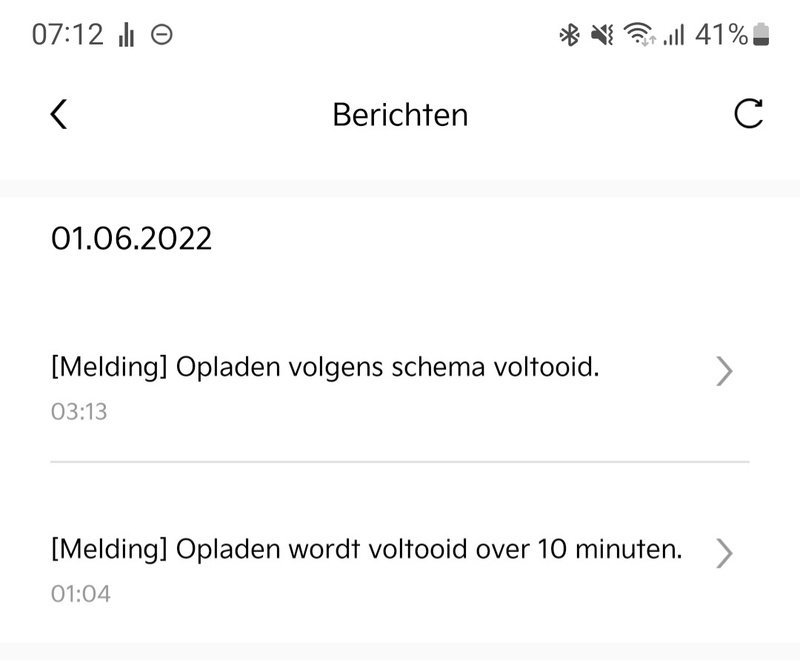Tap the mobile signal strength icon
The width and height of the screenshot is (800, 667).
coord(674,36)
